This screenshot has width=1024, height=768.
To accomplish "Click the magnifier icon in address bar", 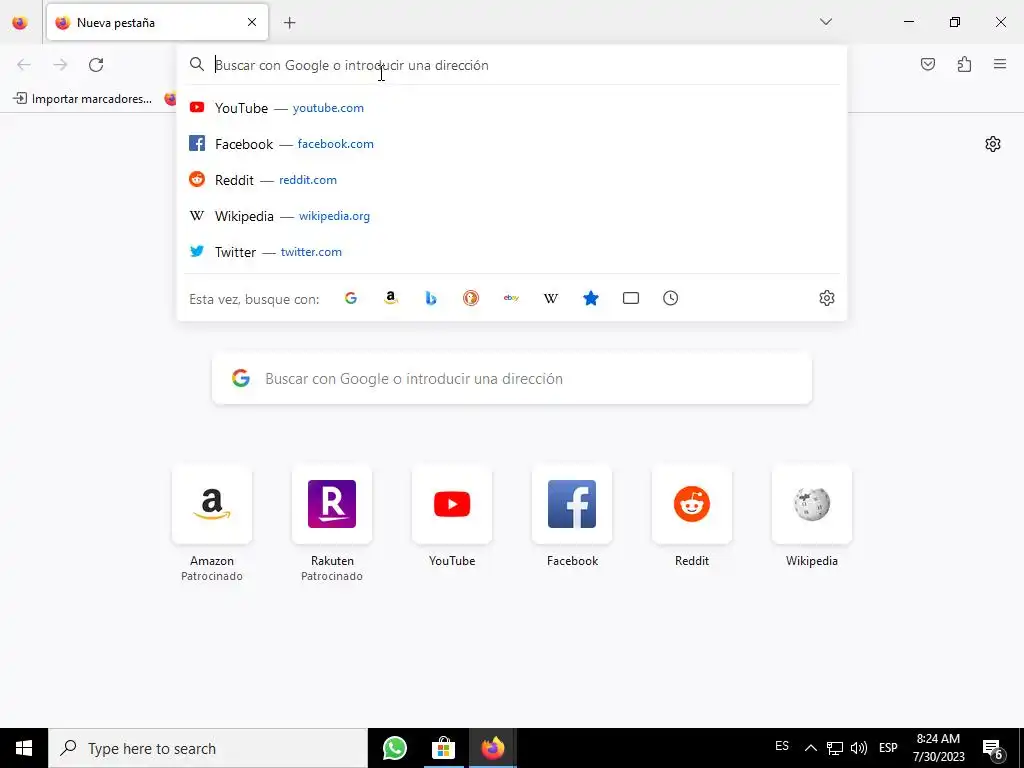I will [197, 64].
